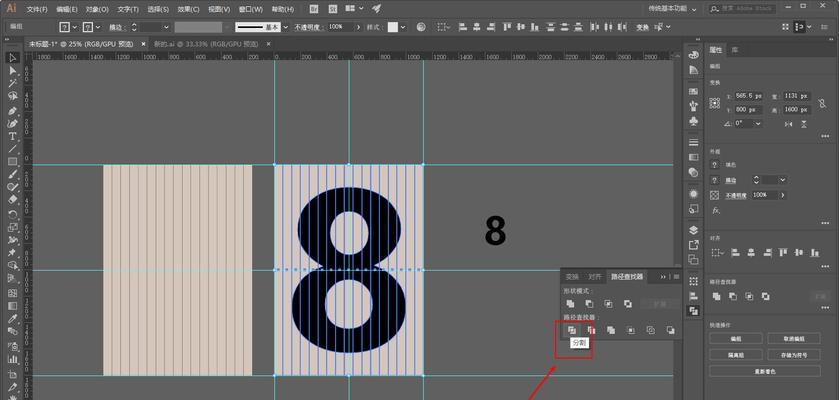Flip vertically in Properties transform section

click(x=804, y=124)
